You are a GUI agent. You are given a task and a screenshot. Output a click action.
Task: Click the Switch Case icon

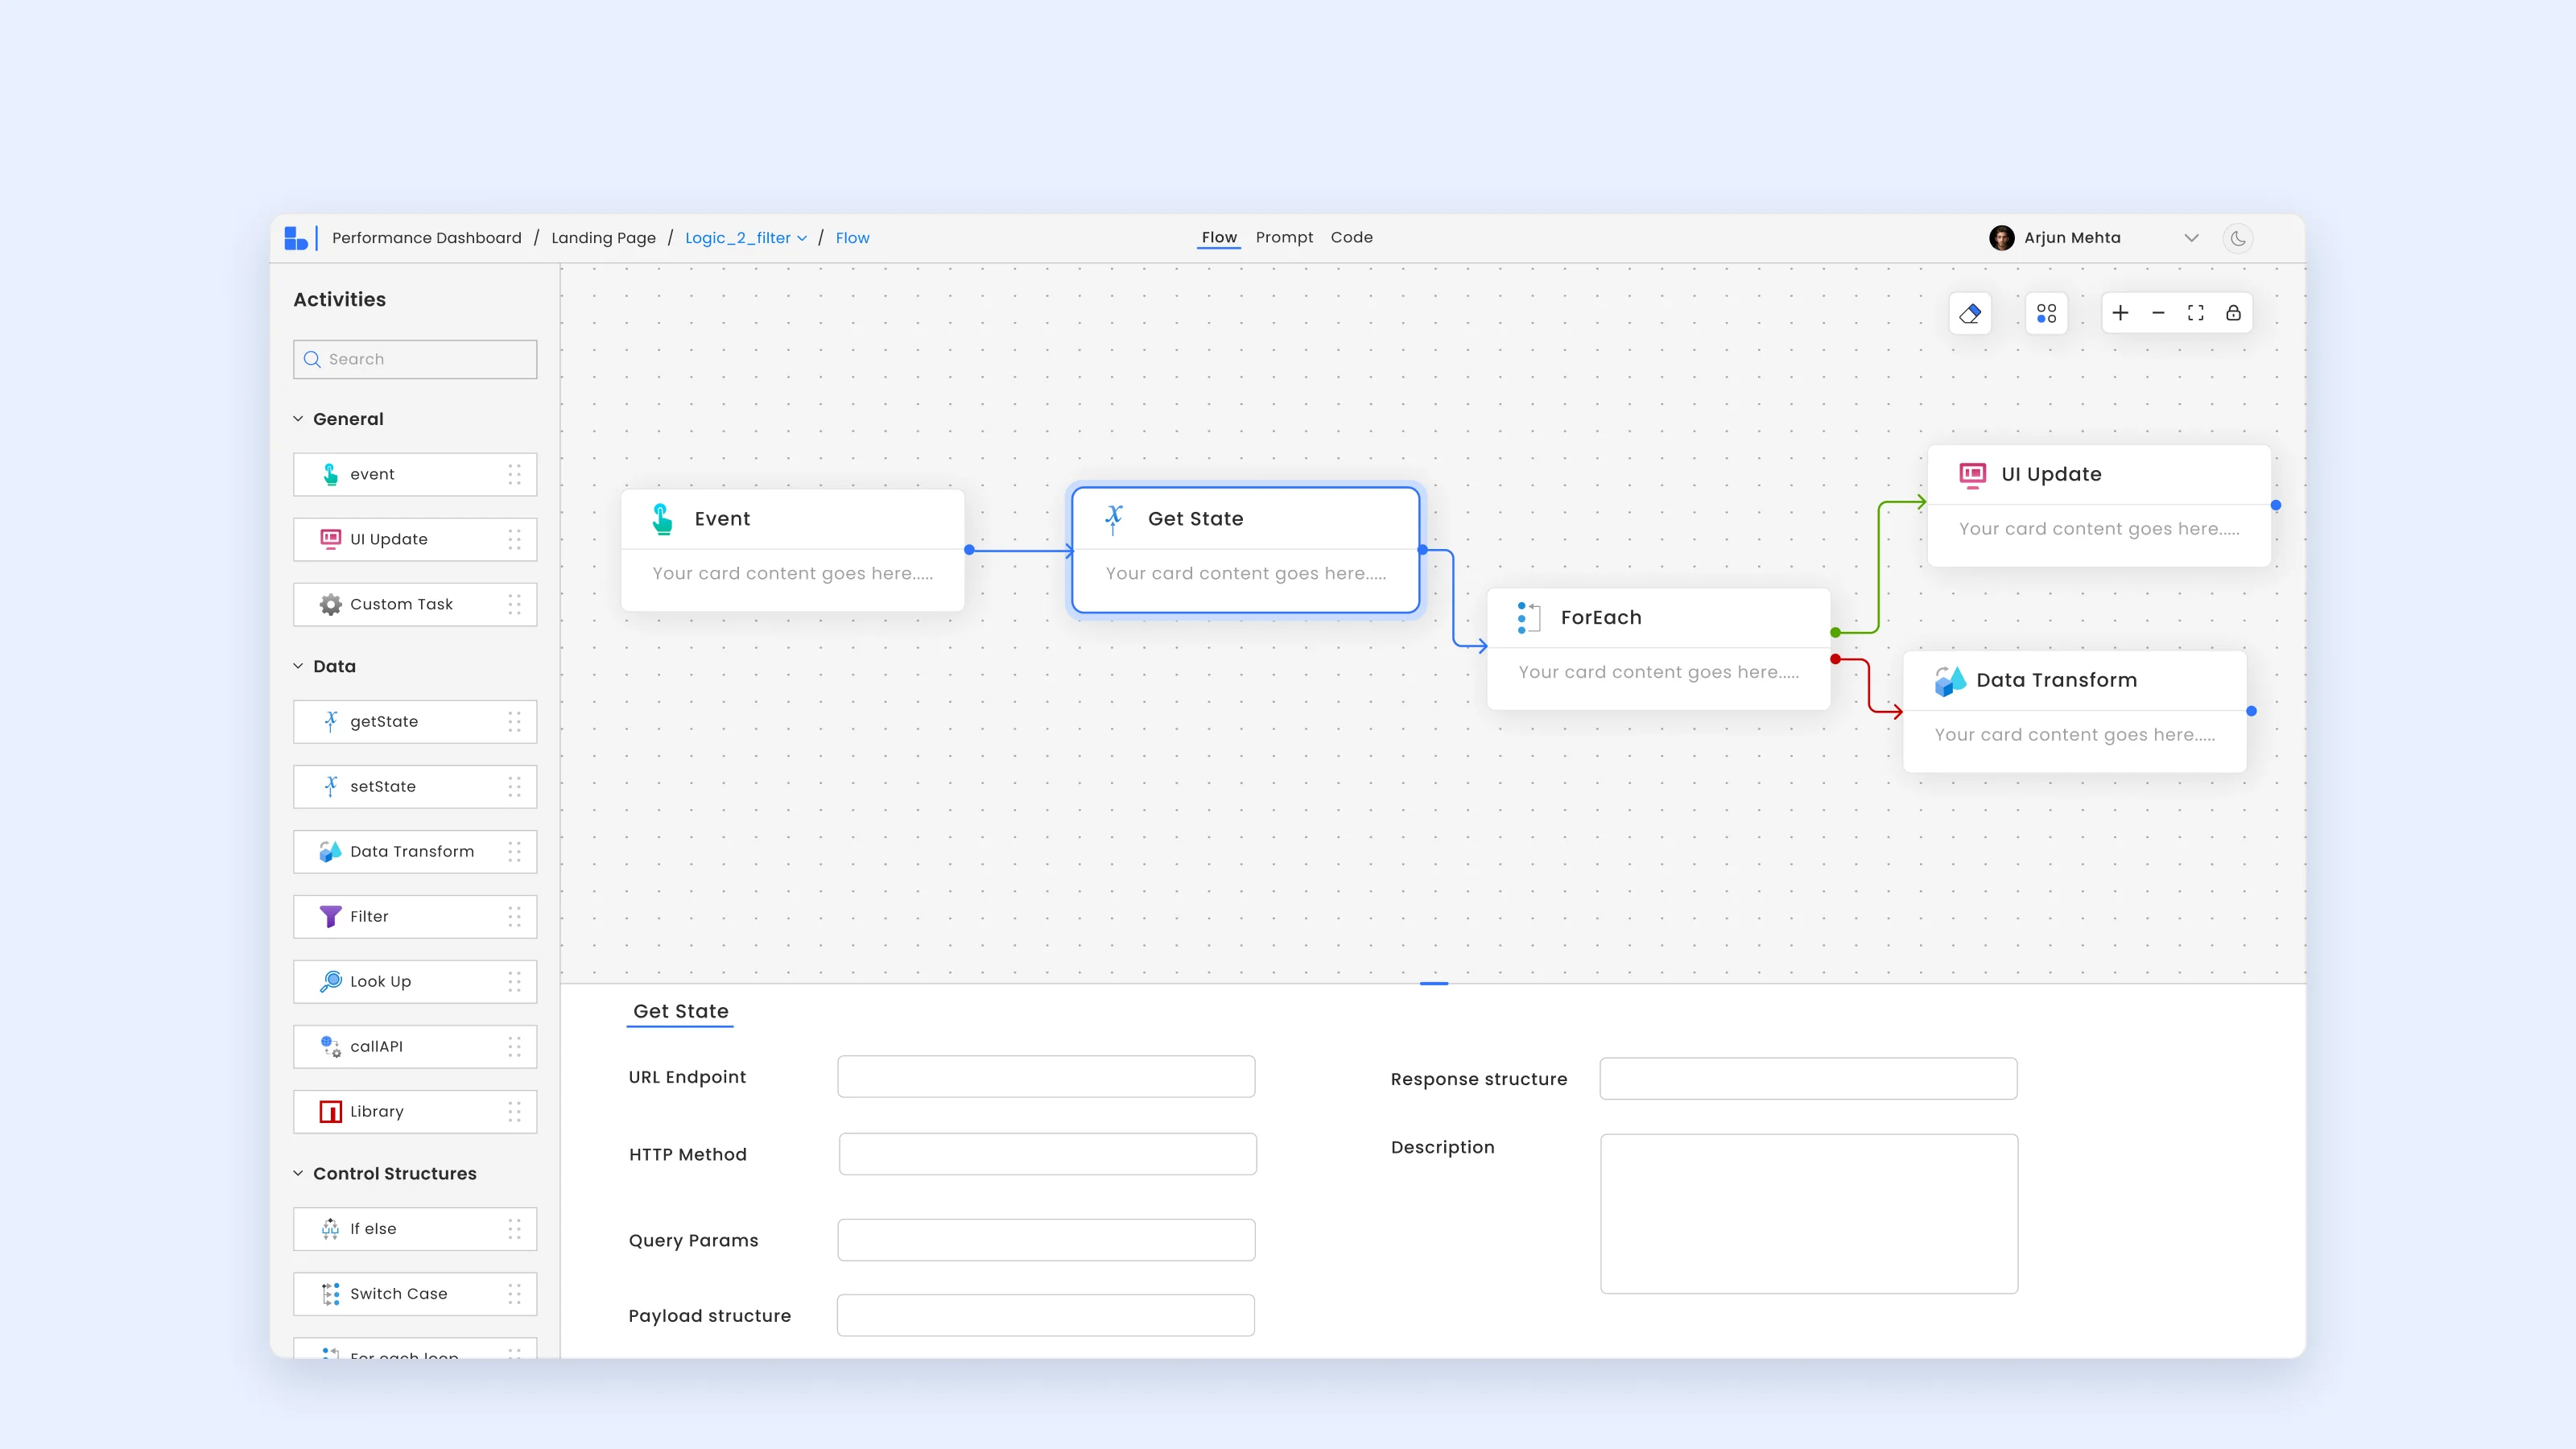(x=330, y=1293)
